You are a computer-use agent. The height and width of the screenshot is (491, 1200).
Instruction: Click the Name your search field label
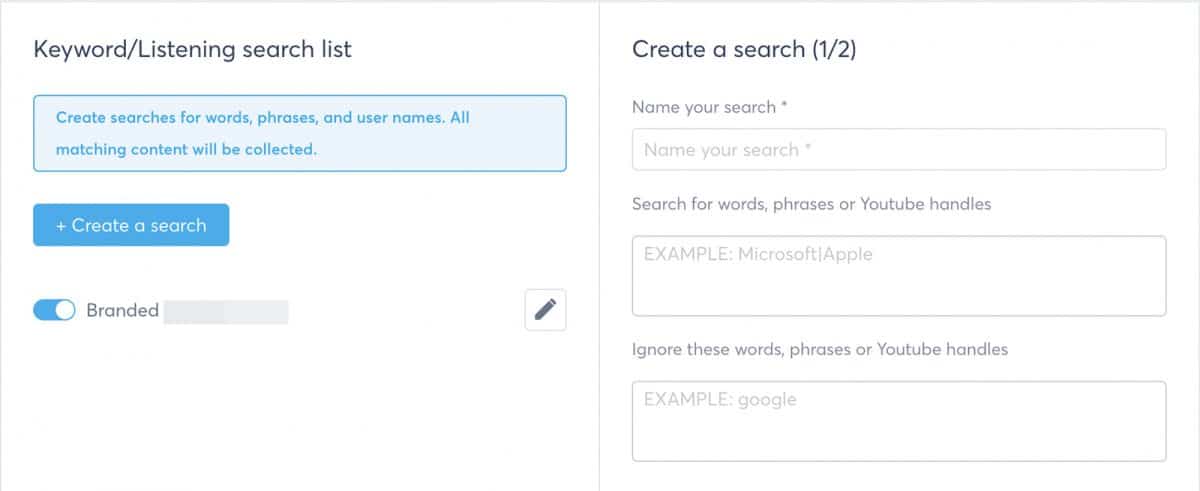click(704, 107)
